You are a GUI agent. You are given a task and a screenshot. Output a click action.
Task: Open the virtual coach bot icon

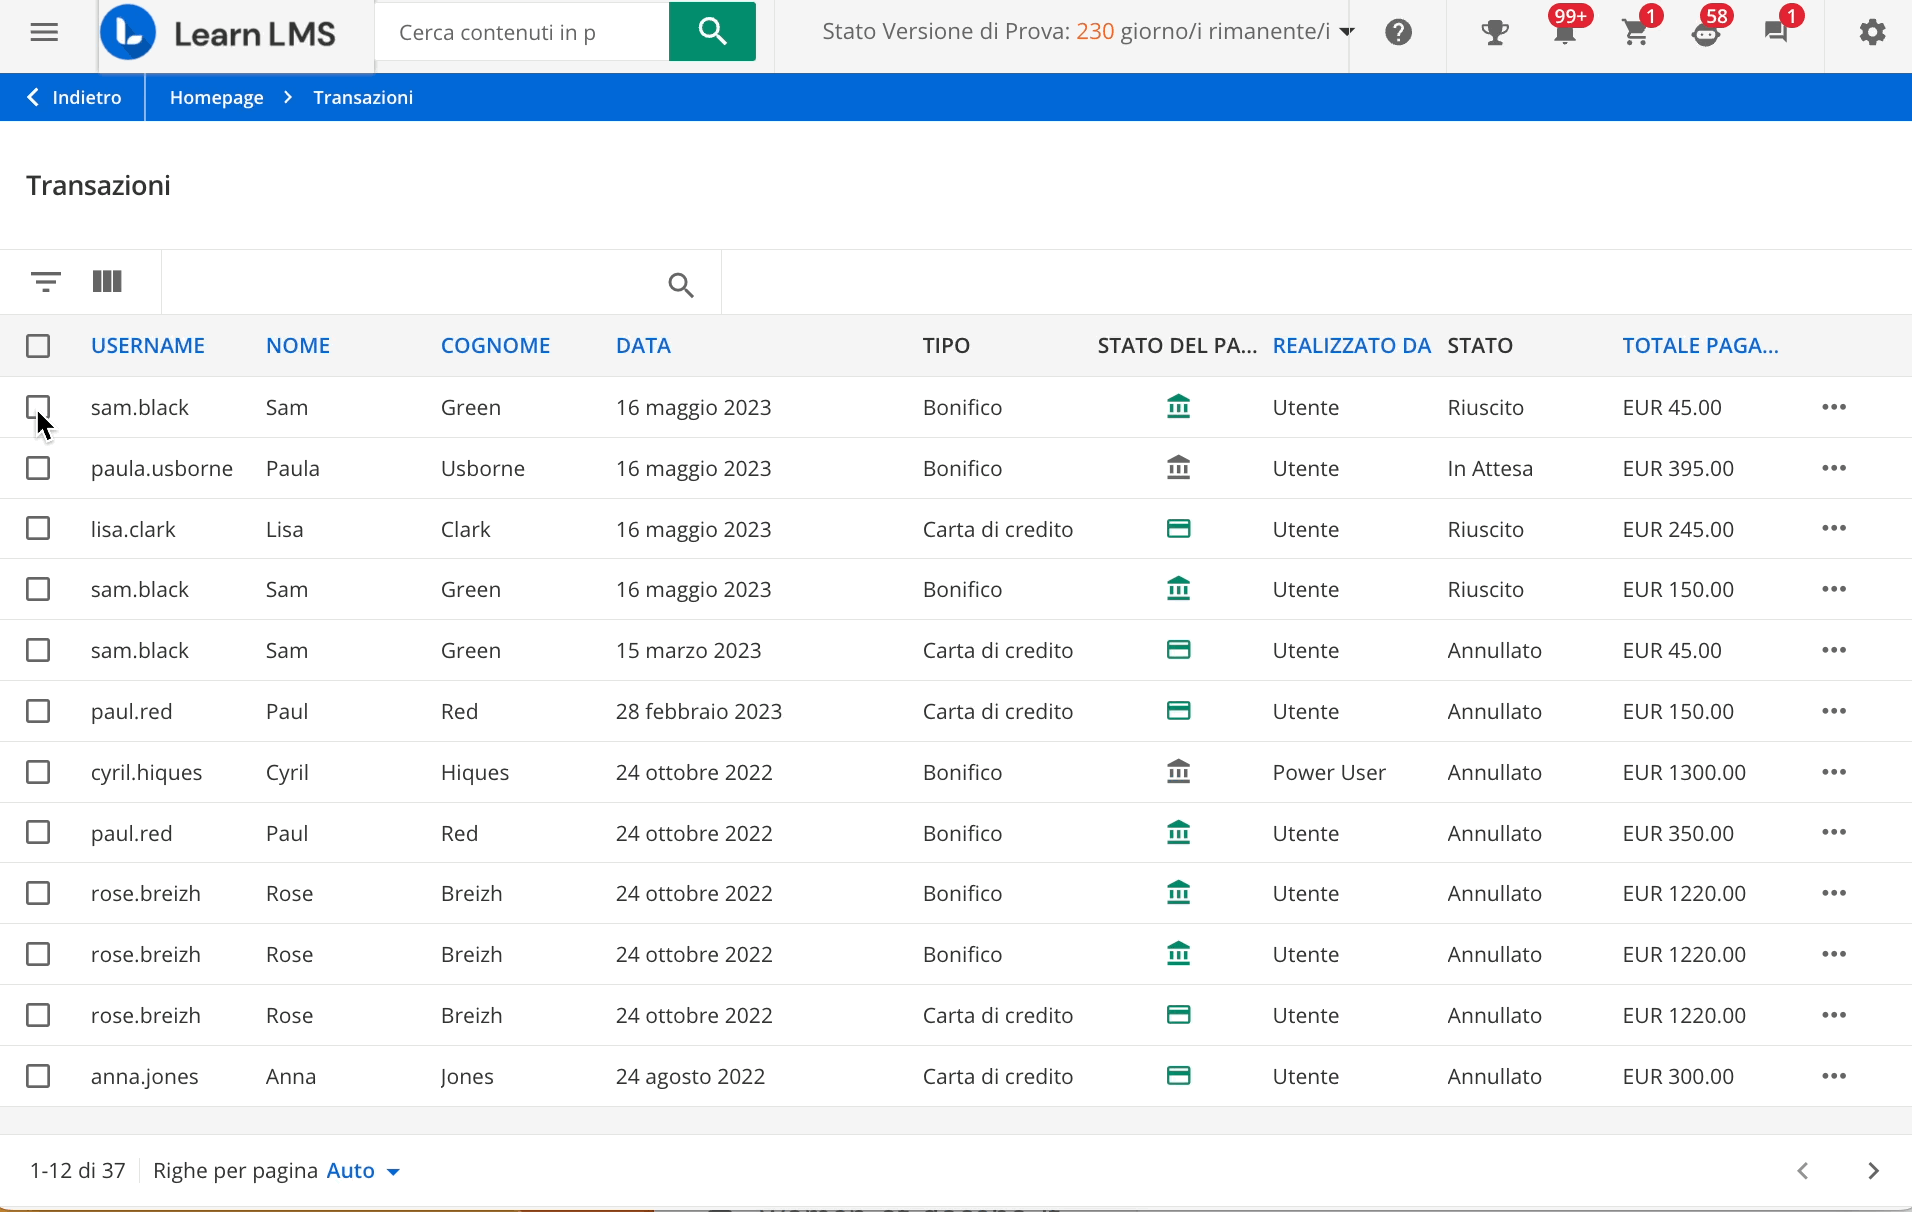coord(1706,32)
